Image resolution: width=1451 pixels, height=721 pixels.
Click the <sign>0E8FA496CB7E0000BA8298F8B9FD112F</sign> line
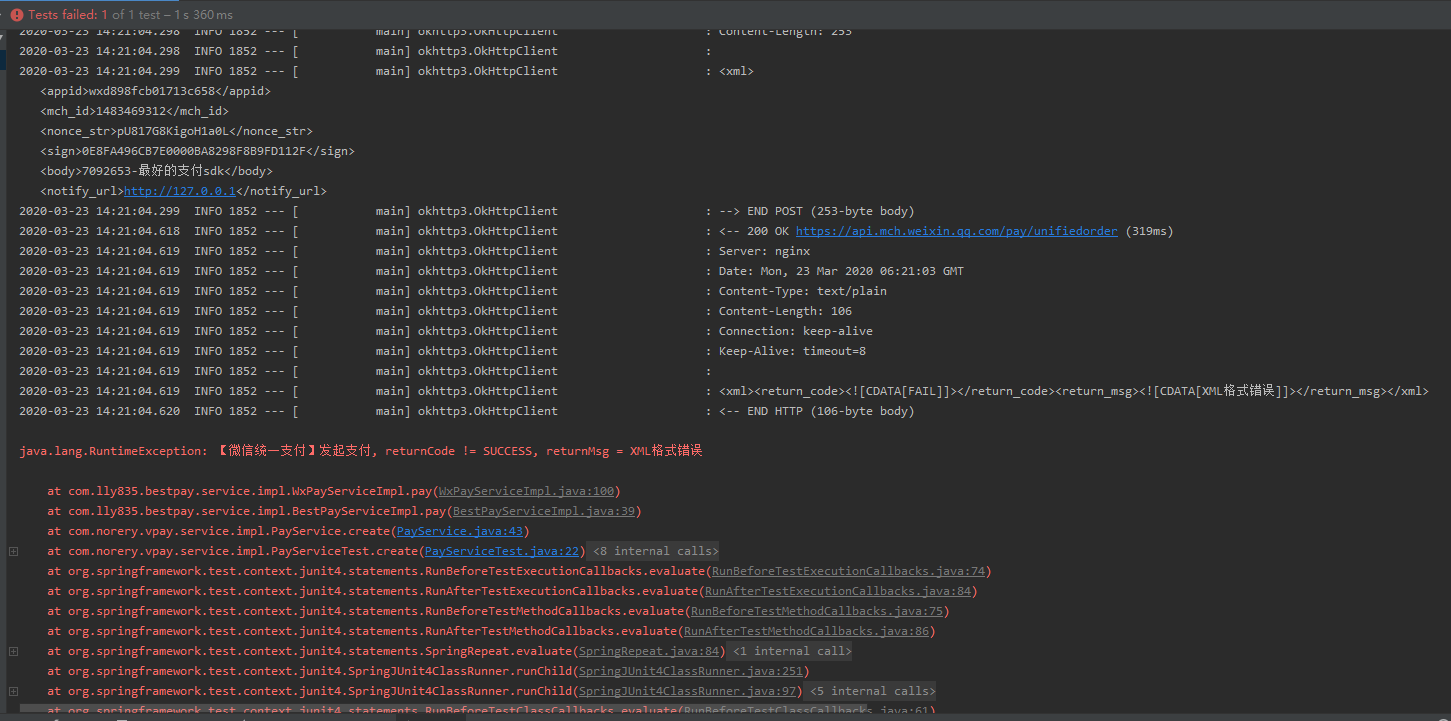point(197,151)
